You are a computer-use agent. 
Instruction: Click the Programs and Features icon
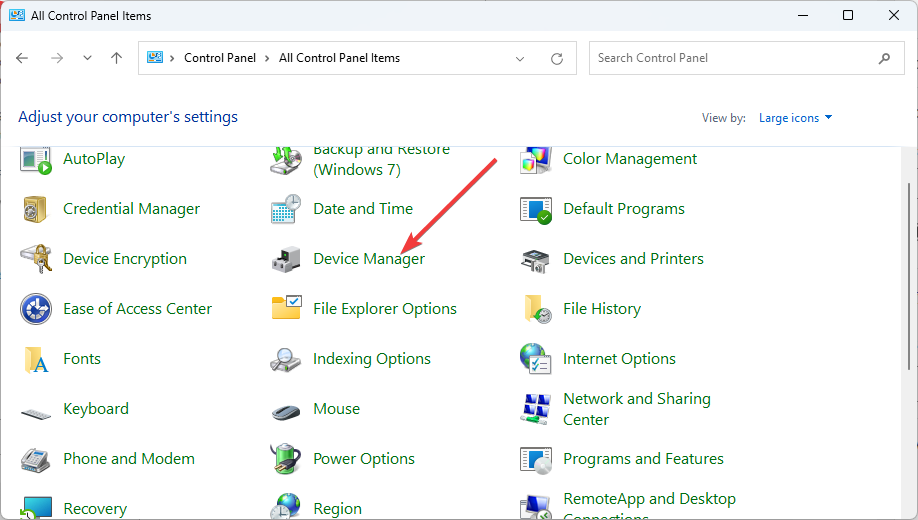click(x=536, y=460)
